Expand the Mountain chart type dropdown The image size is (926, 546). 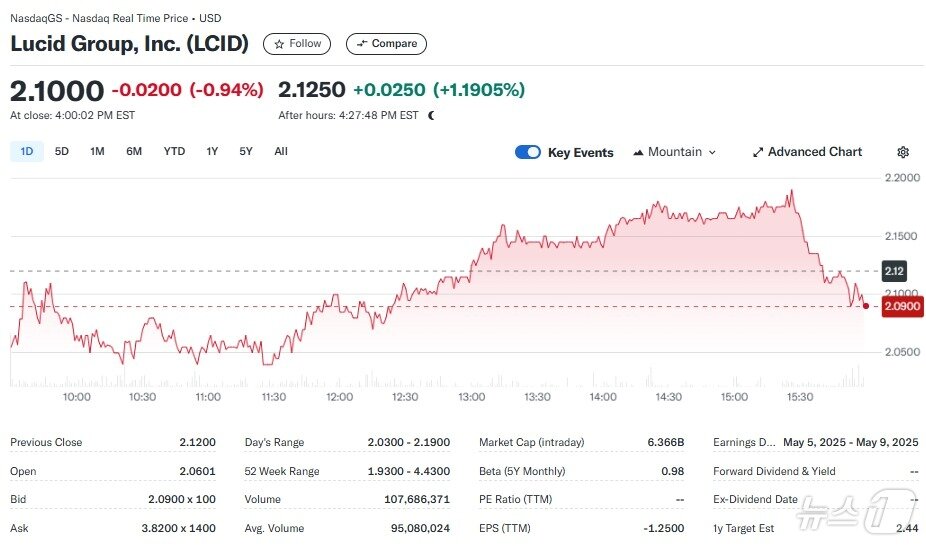(675, 152)
